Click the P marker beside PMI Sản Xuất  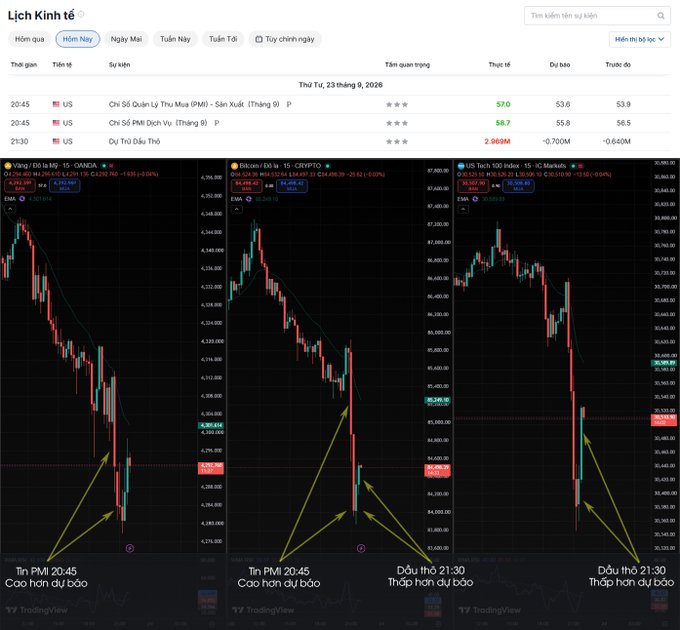click(x=289, y=104)
